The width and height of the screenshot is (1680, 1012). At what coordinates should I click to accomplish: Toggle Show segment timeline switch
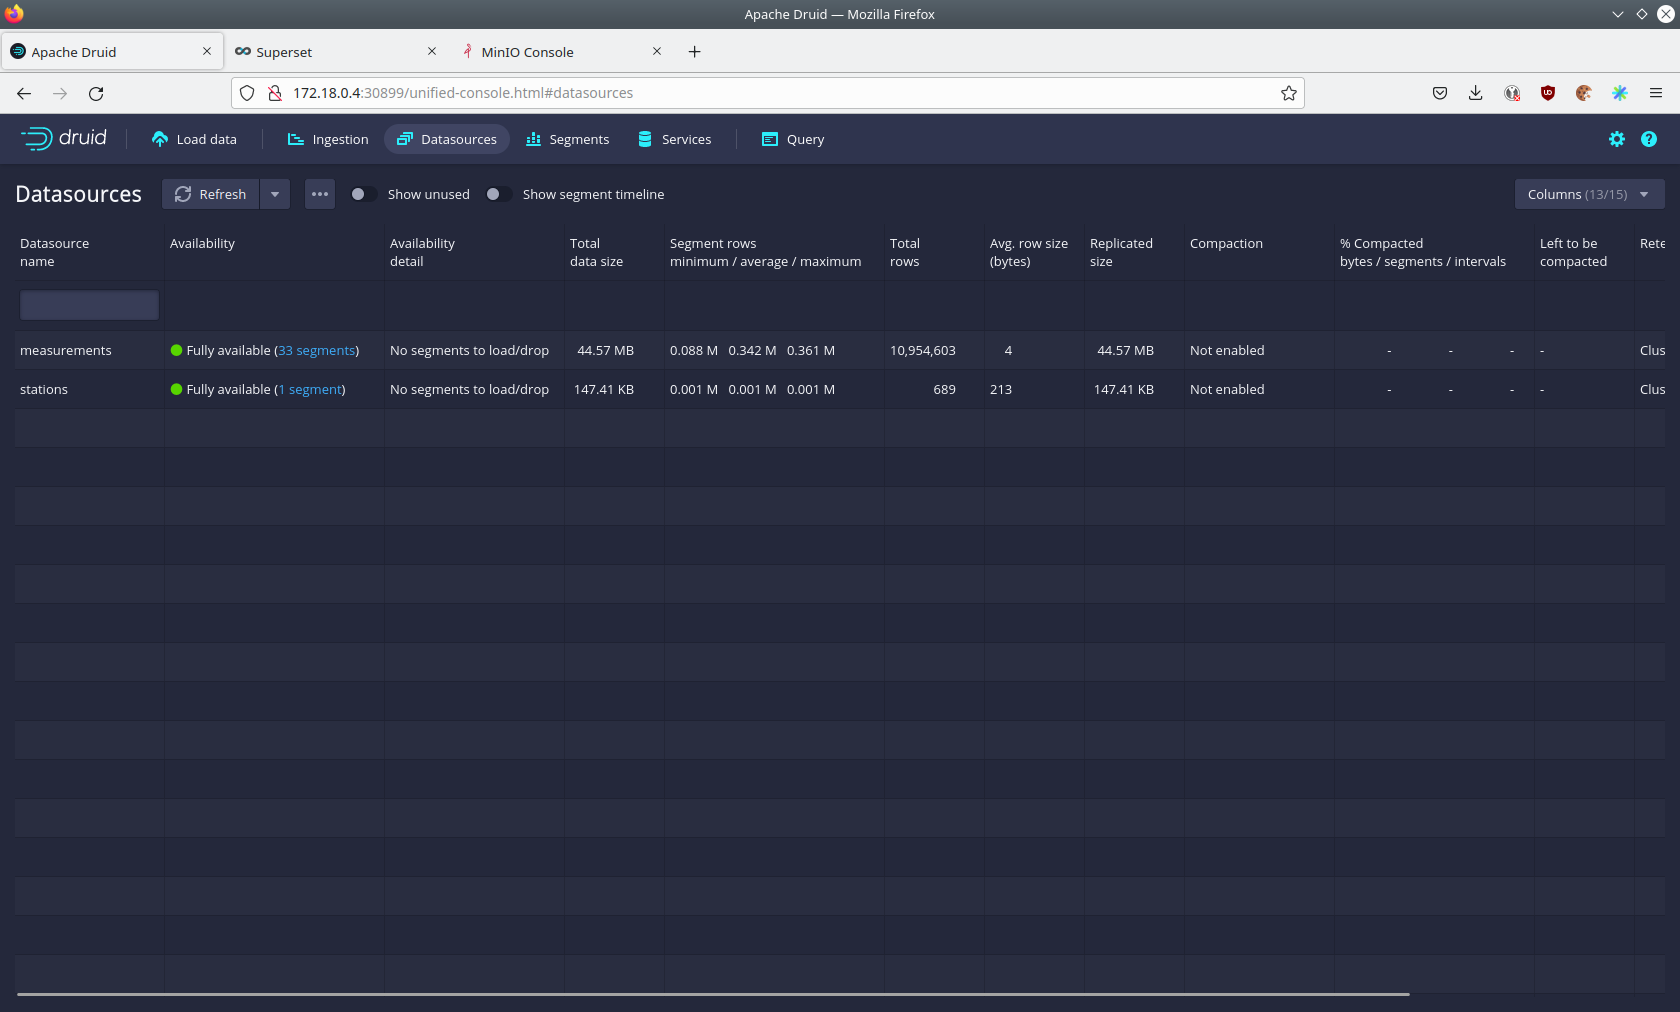(498, 194)
